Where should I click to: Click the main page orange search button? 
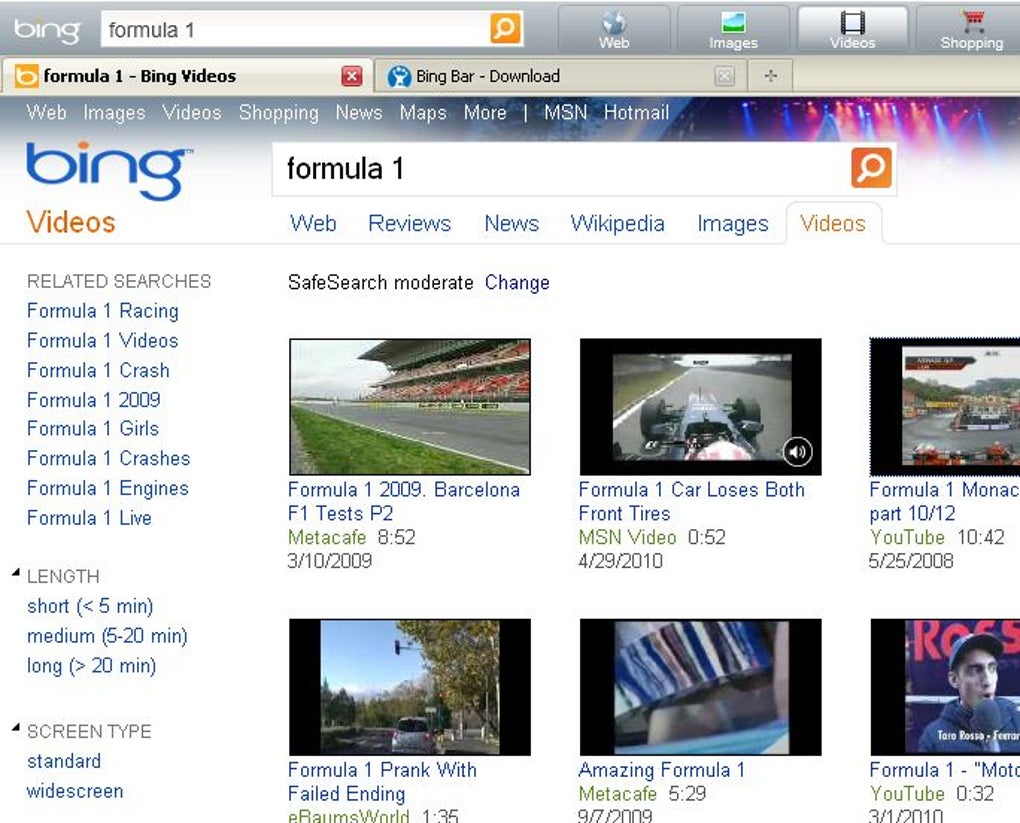click(x=871, y=168)
